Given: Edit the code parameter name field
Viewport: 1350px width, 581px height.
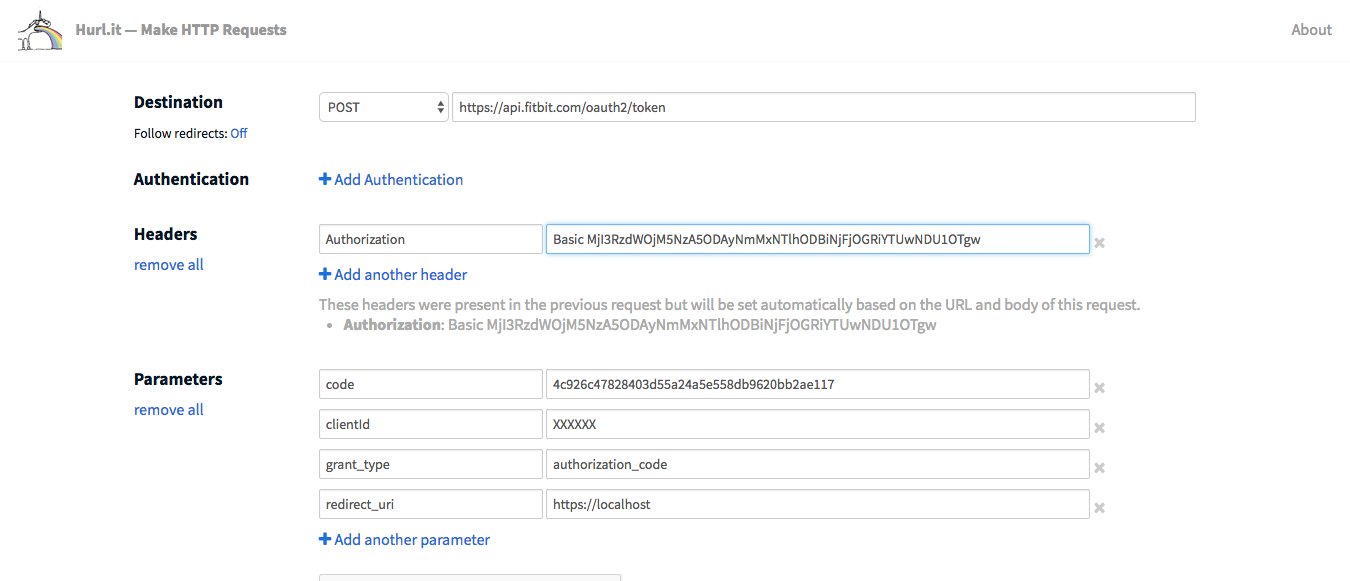Looking at the screenshot, I should tap(431, 384).
